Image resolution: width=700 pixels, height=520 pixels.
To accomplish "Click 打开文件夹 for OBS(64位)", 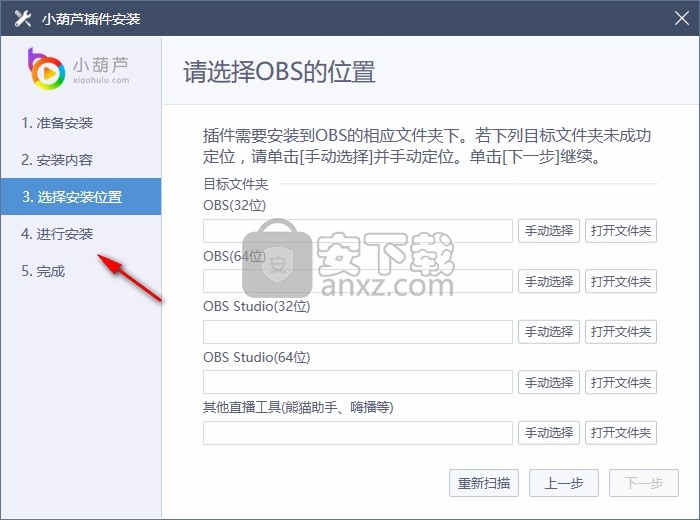I will (x=621, y=281).
